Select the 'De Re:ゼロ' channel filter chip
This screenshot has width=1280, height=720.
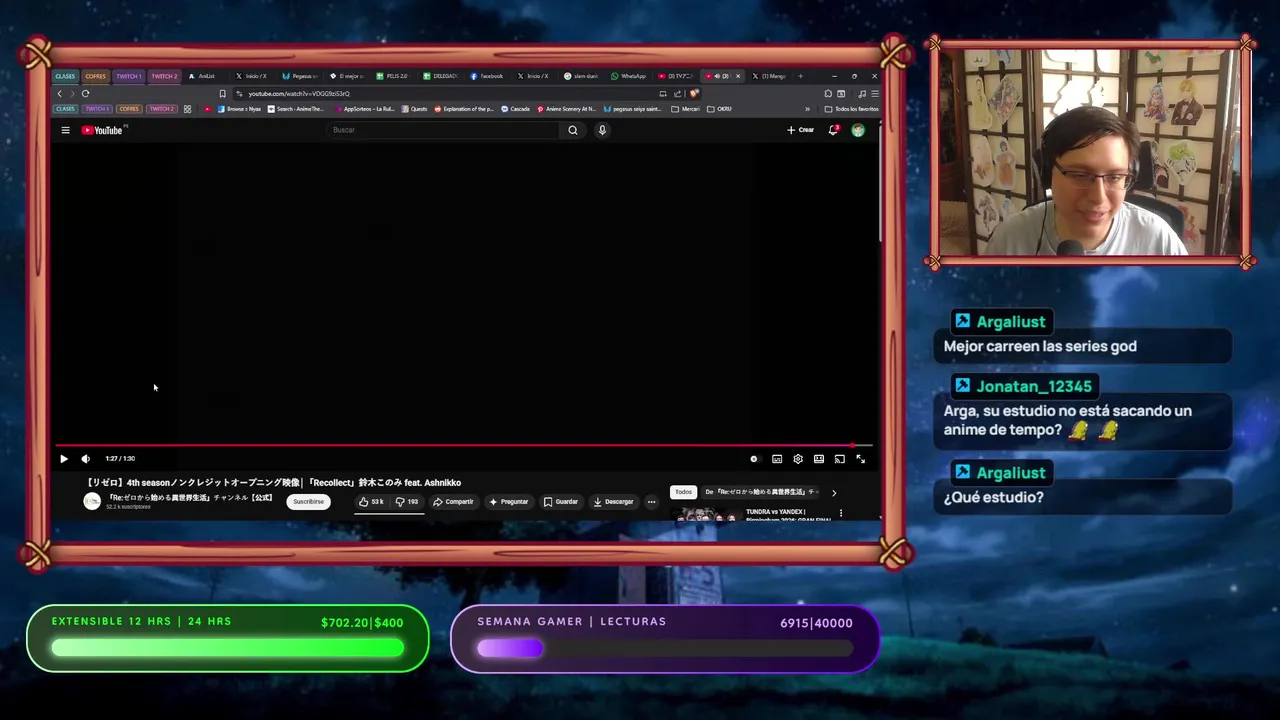[x=762, y=492]
